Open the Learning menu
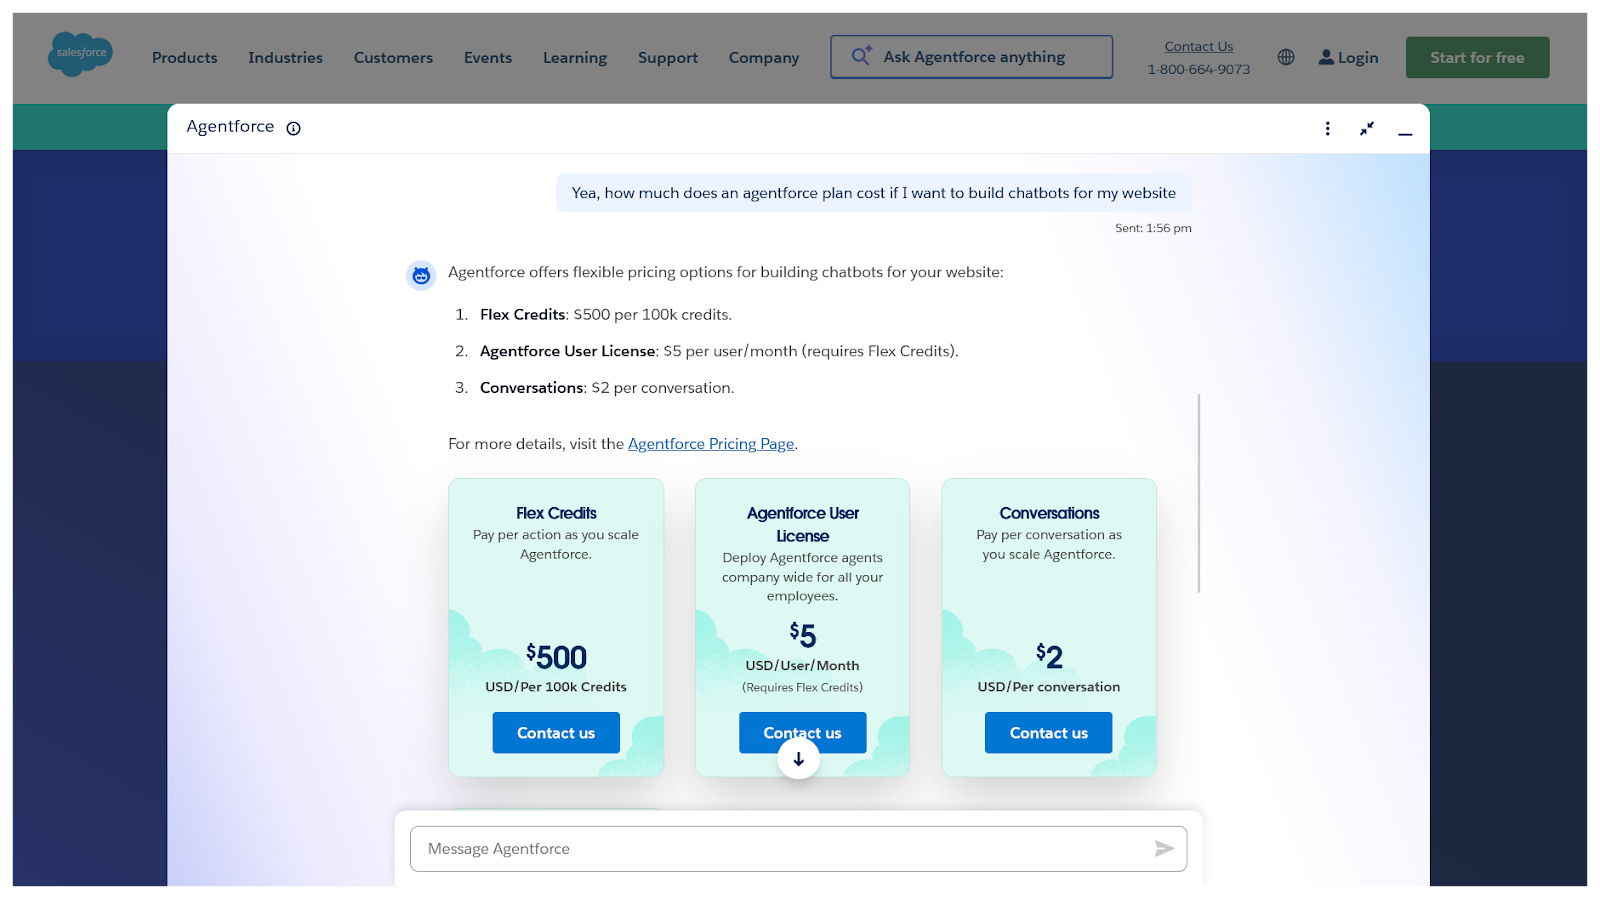Screen dimensions: 1600x899 575,58
